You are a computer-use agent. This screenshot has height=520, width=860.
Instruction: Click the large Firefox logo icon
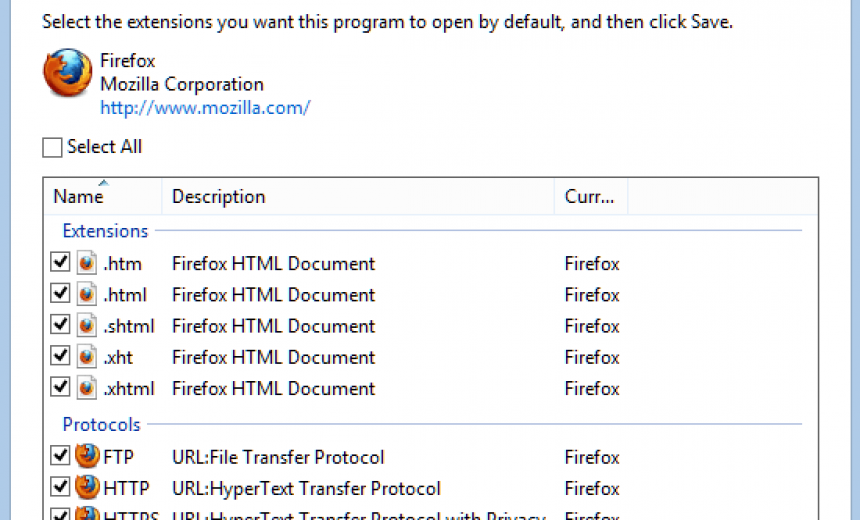(66, 75)
